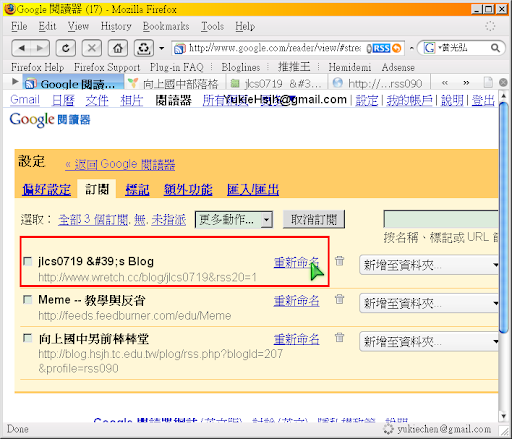Viewport: 512px width, 439px height.
Task: Click the tab list triangle arrow
Action: 15,81
